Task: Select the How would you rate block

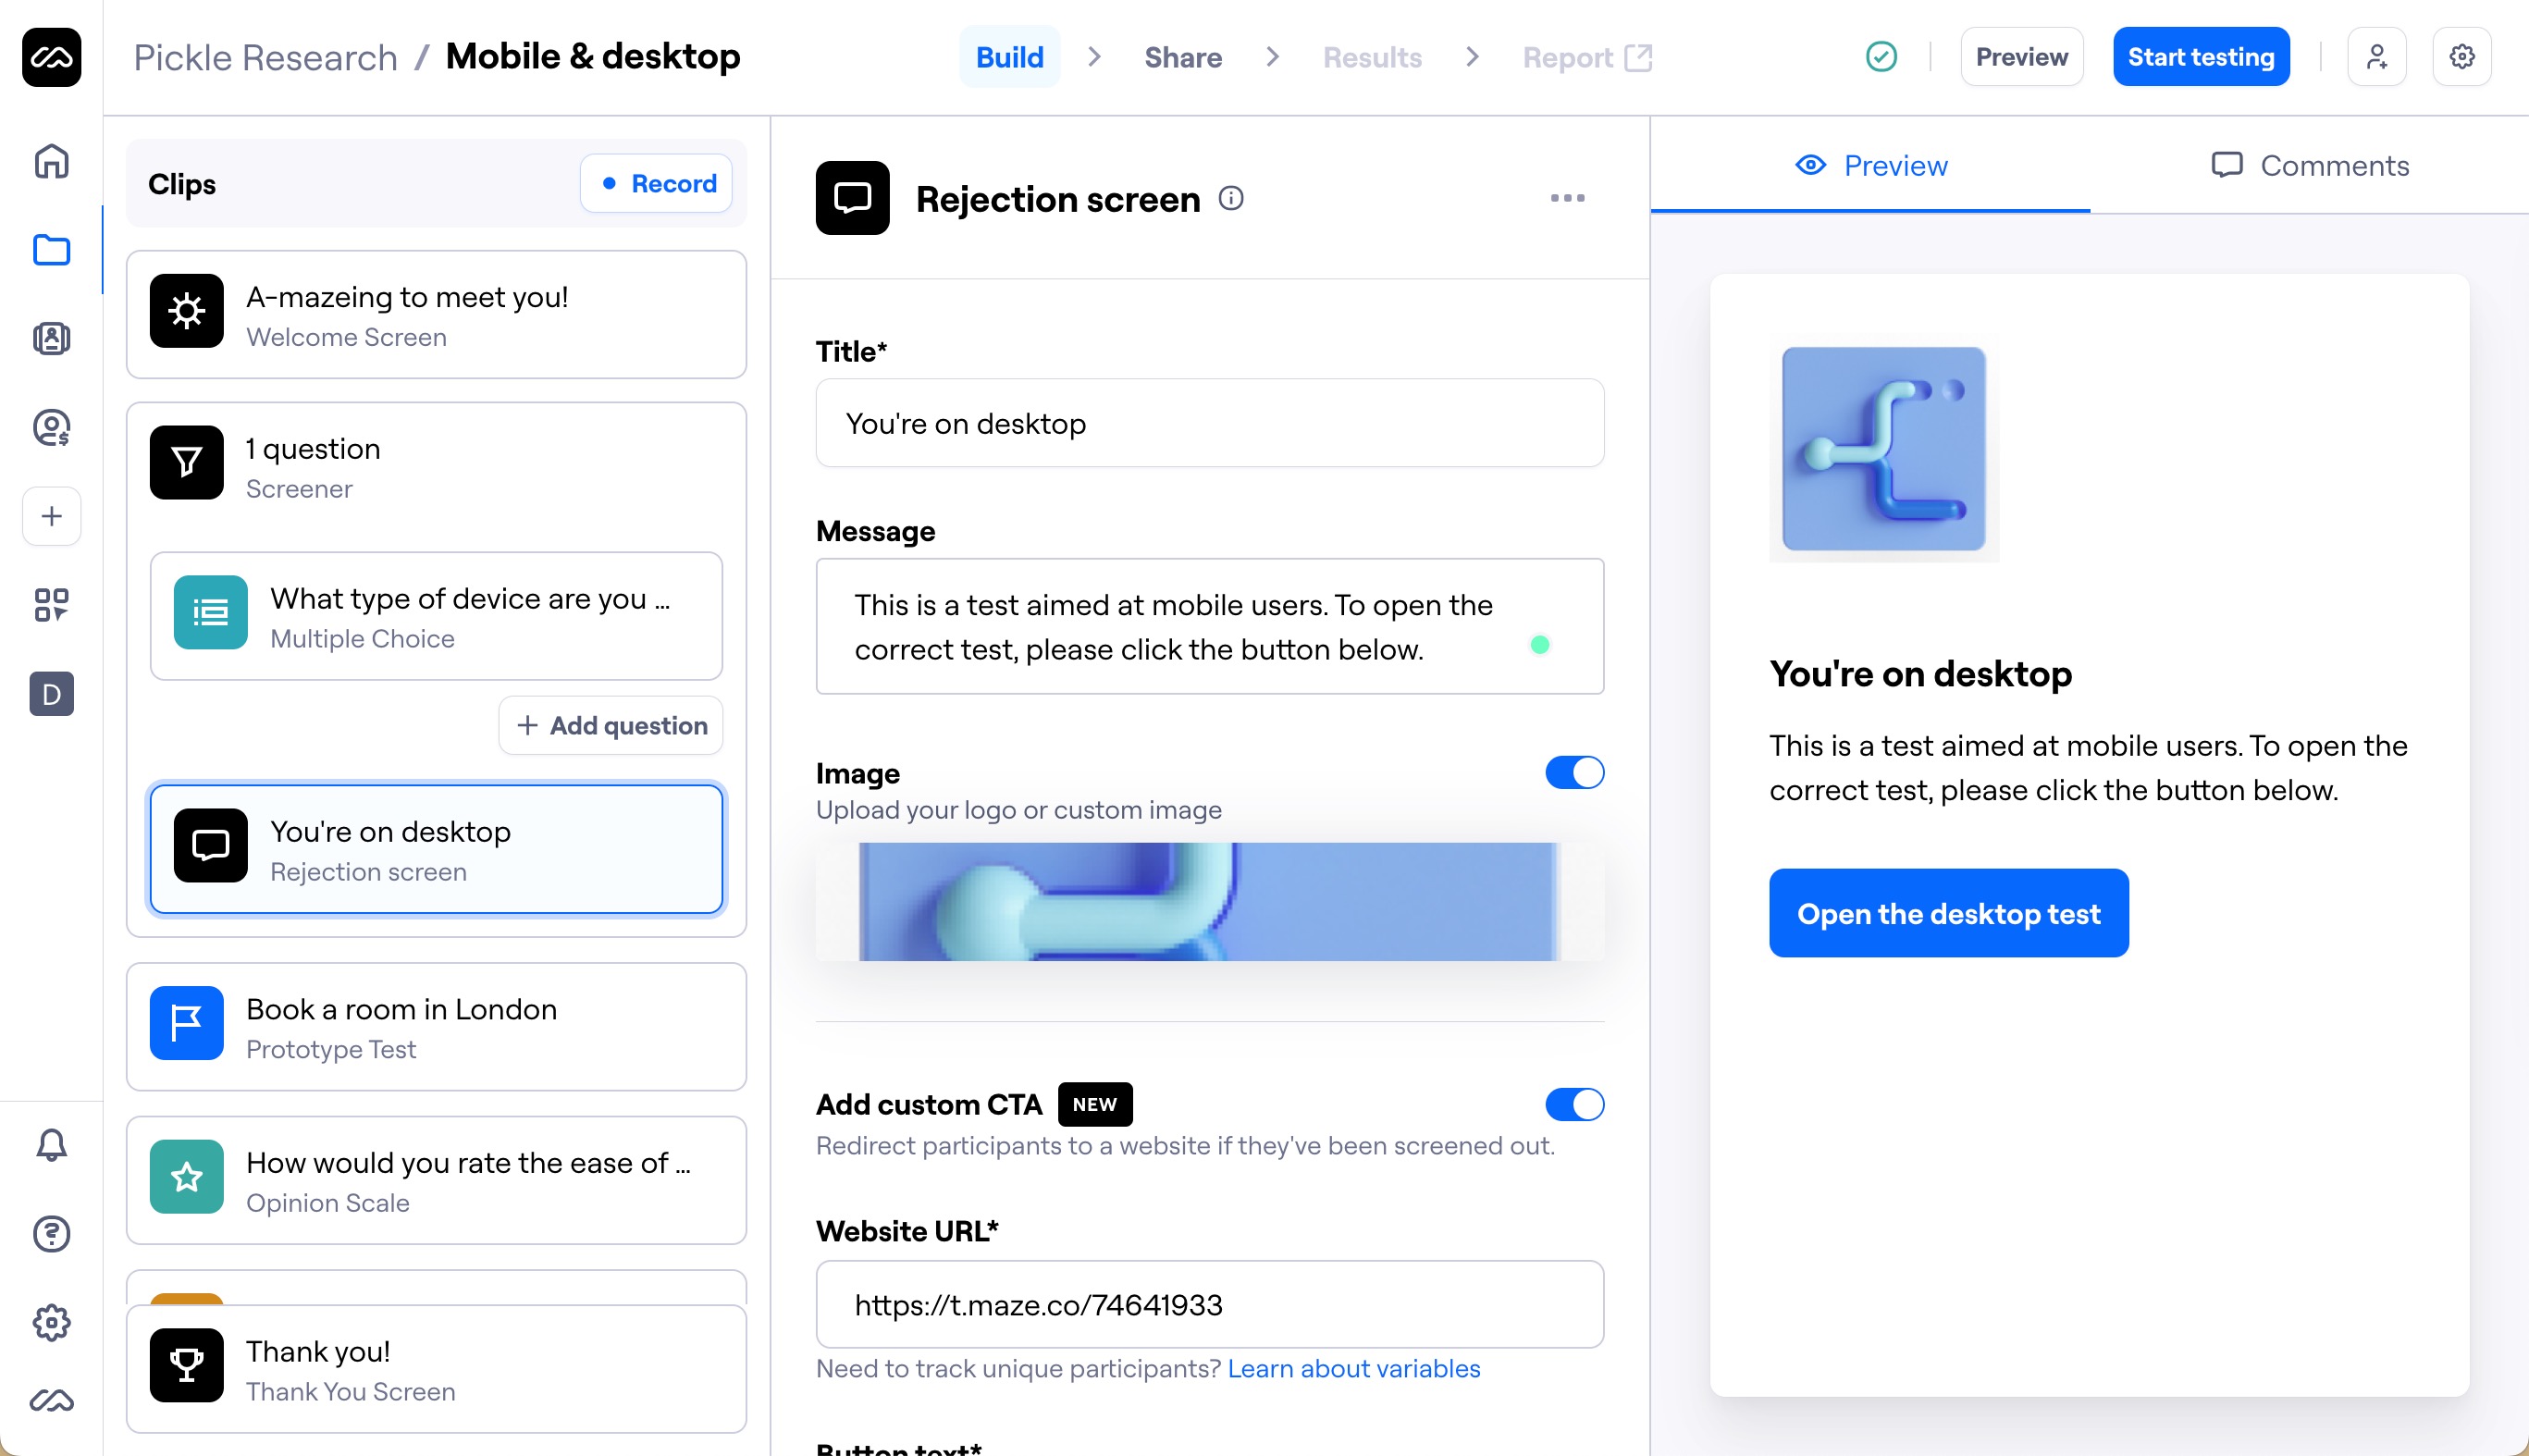Action: 436,1180
